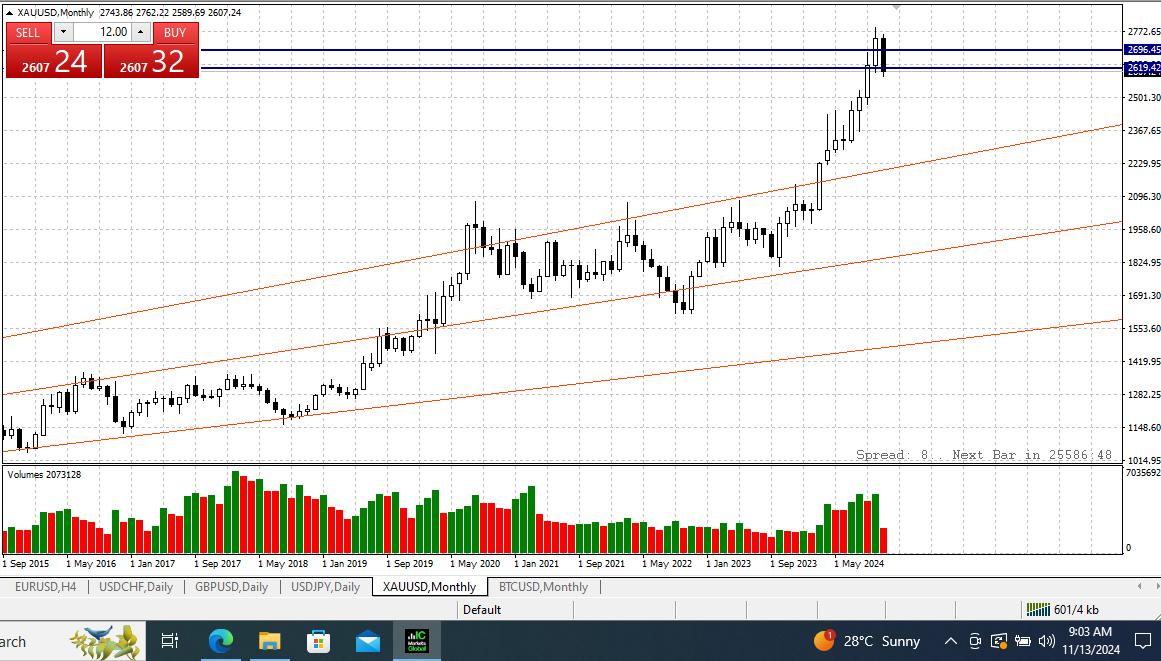Click the connection status bars icon
The height and width of the screenshot is (661, 1161).
point(1037,610)
